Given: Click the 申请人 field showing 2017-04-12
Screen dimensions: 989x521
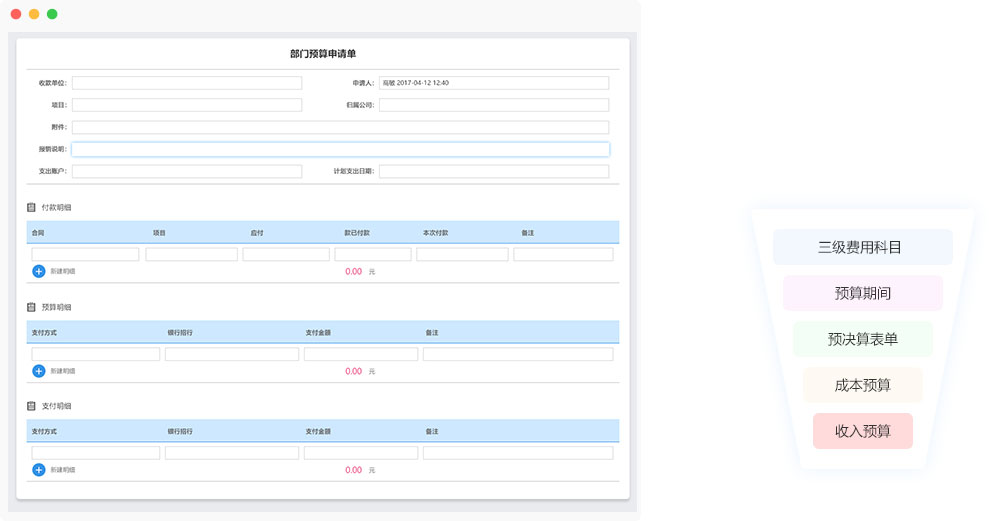Looking at the screenshot, I should coord(493,83).
